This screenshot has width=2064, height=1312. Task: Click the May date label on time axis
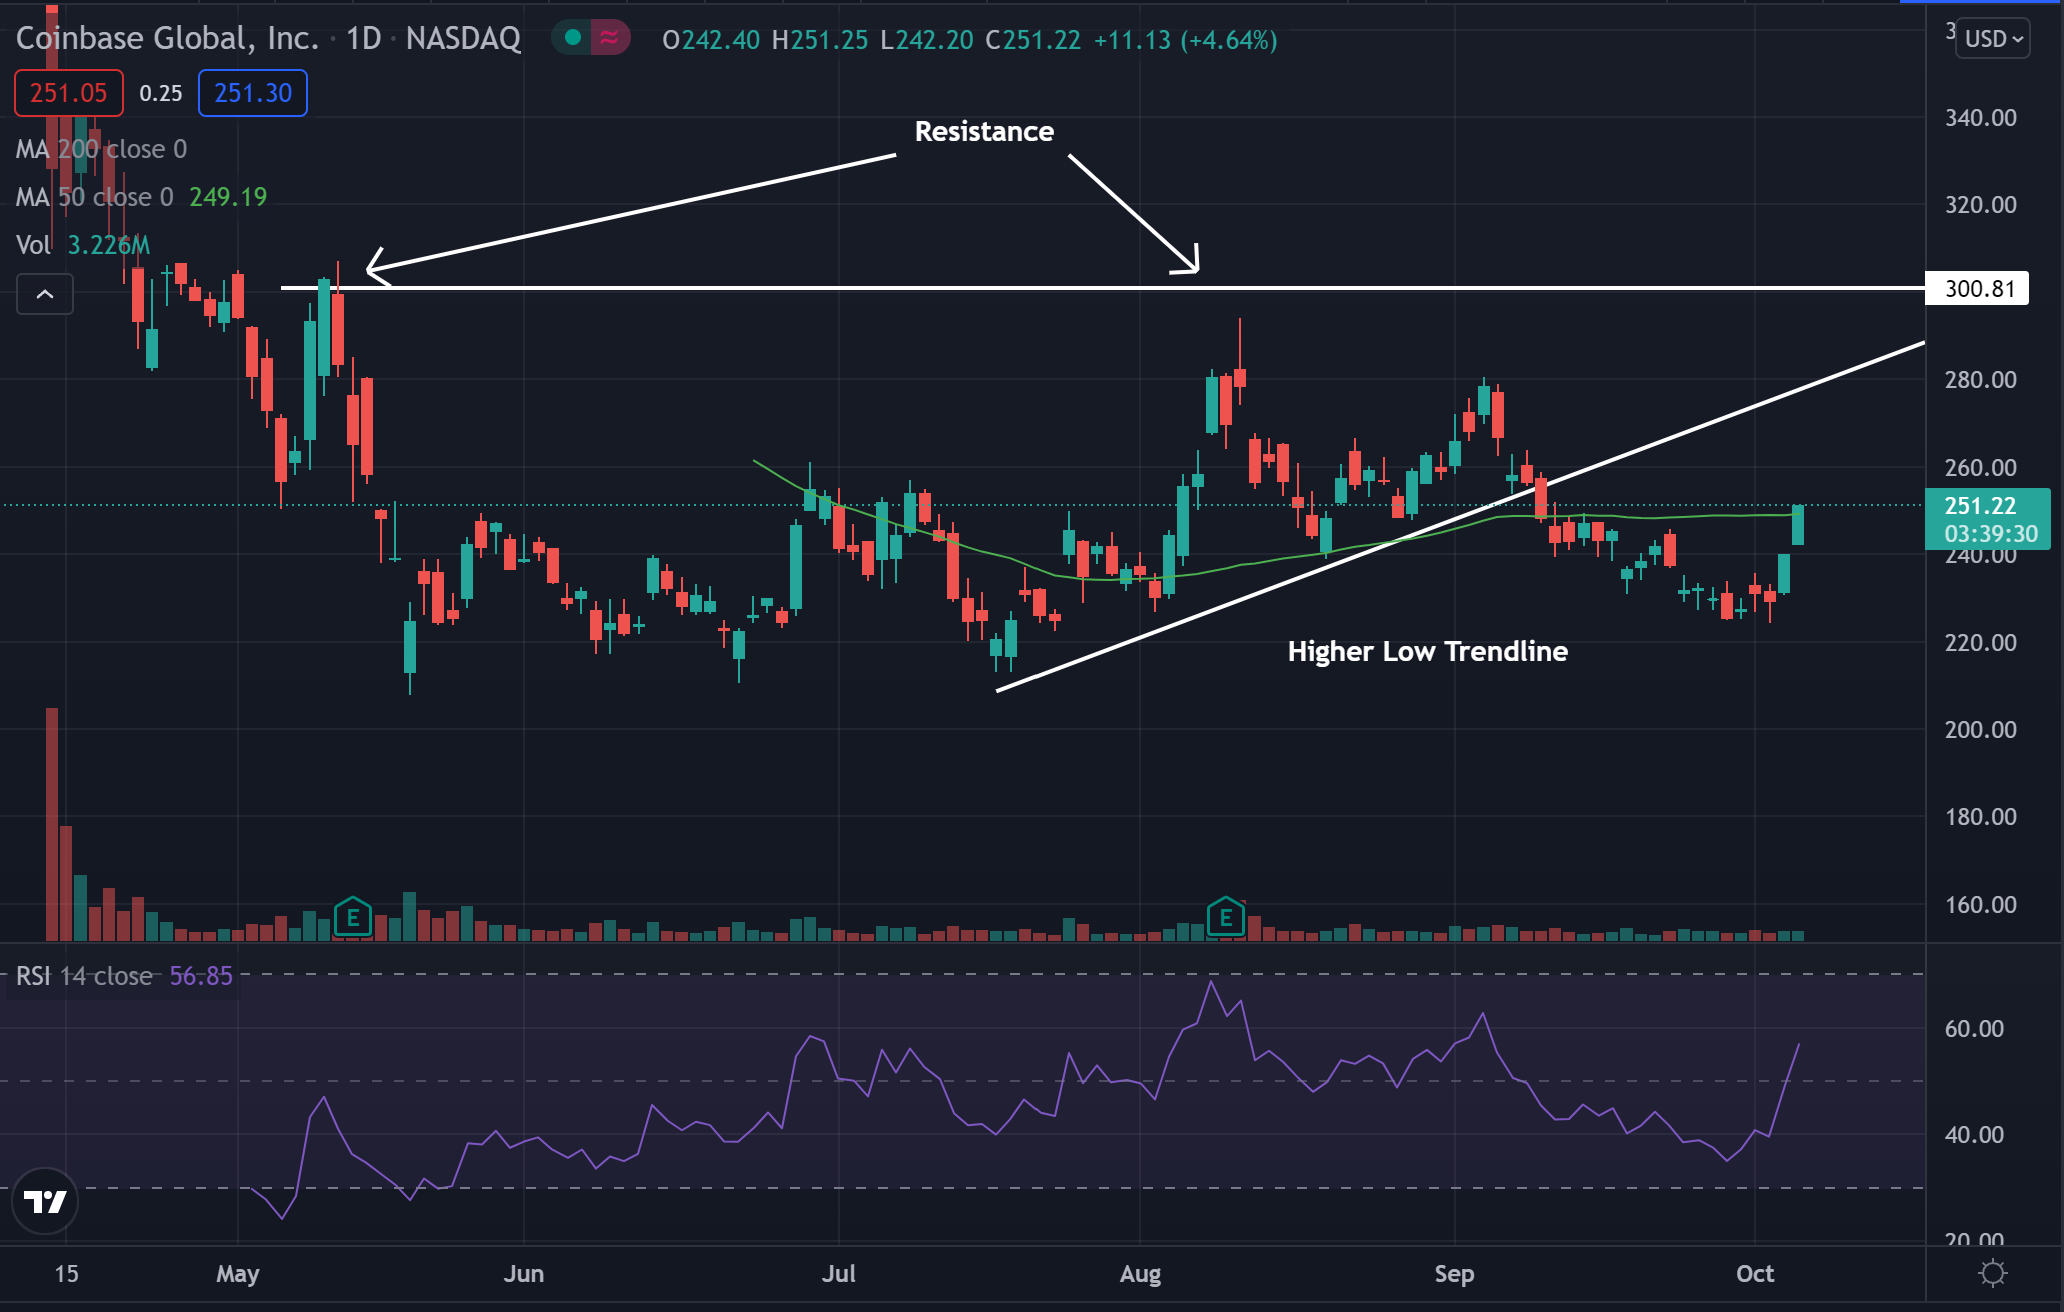click(x=238, y=1274)
